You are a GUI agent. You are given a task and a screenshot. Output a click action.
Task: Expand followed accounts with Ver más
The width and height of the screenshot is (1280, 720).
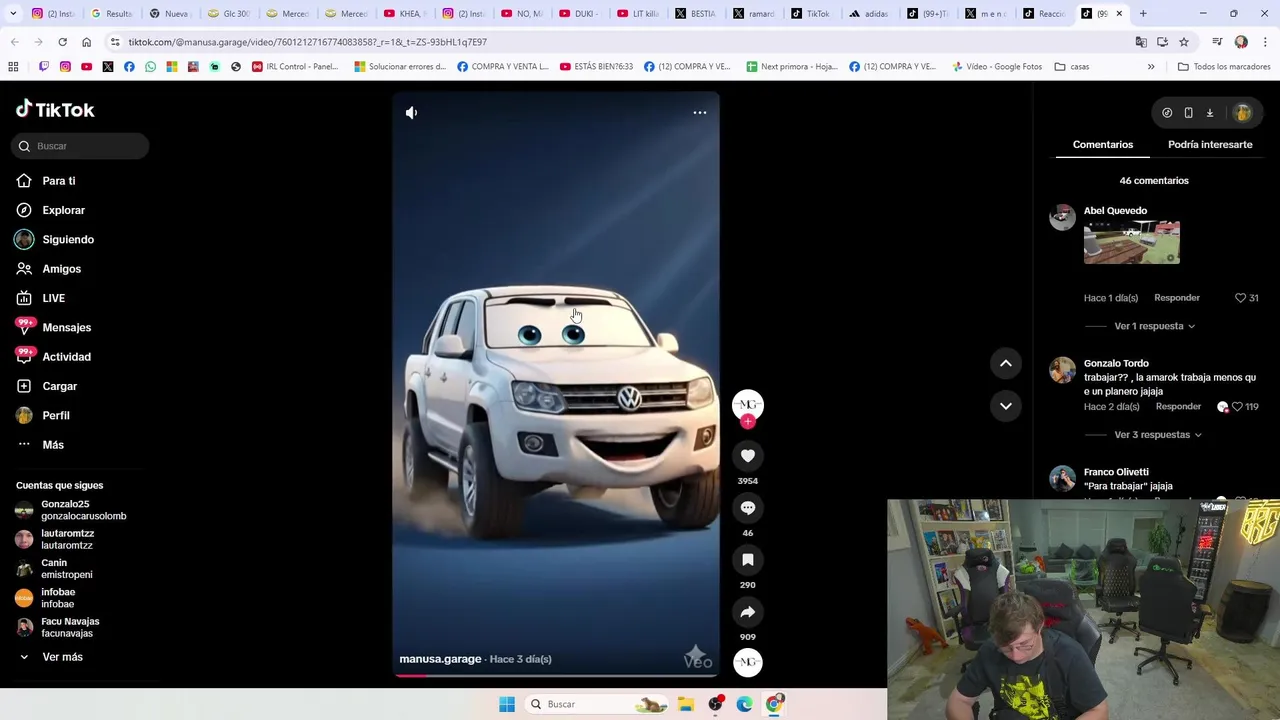pos(62,657)
